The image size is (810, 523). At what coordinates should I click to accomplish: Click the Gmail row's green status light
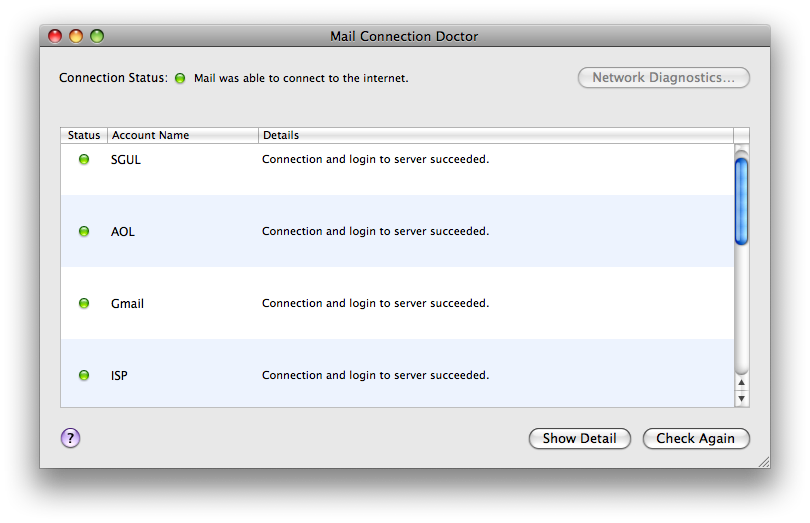(84, 303)
